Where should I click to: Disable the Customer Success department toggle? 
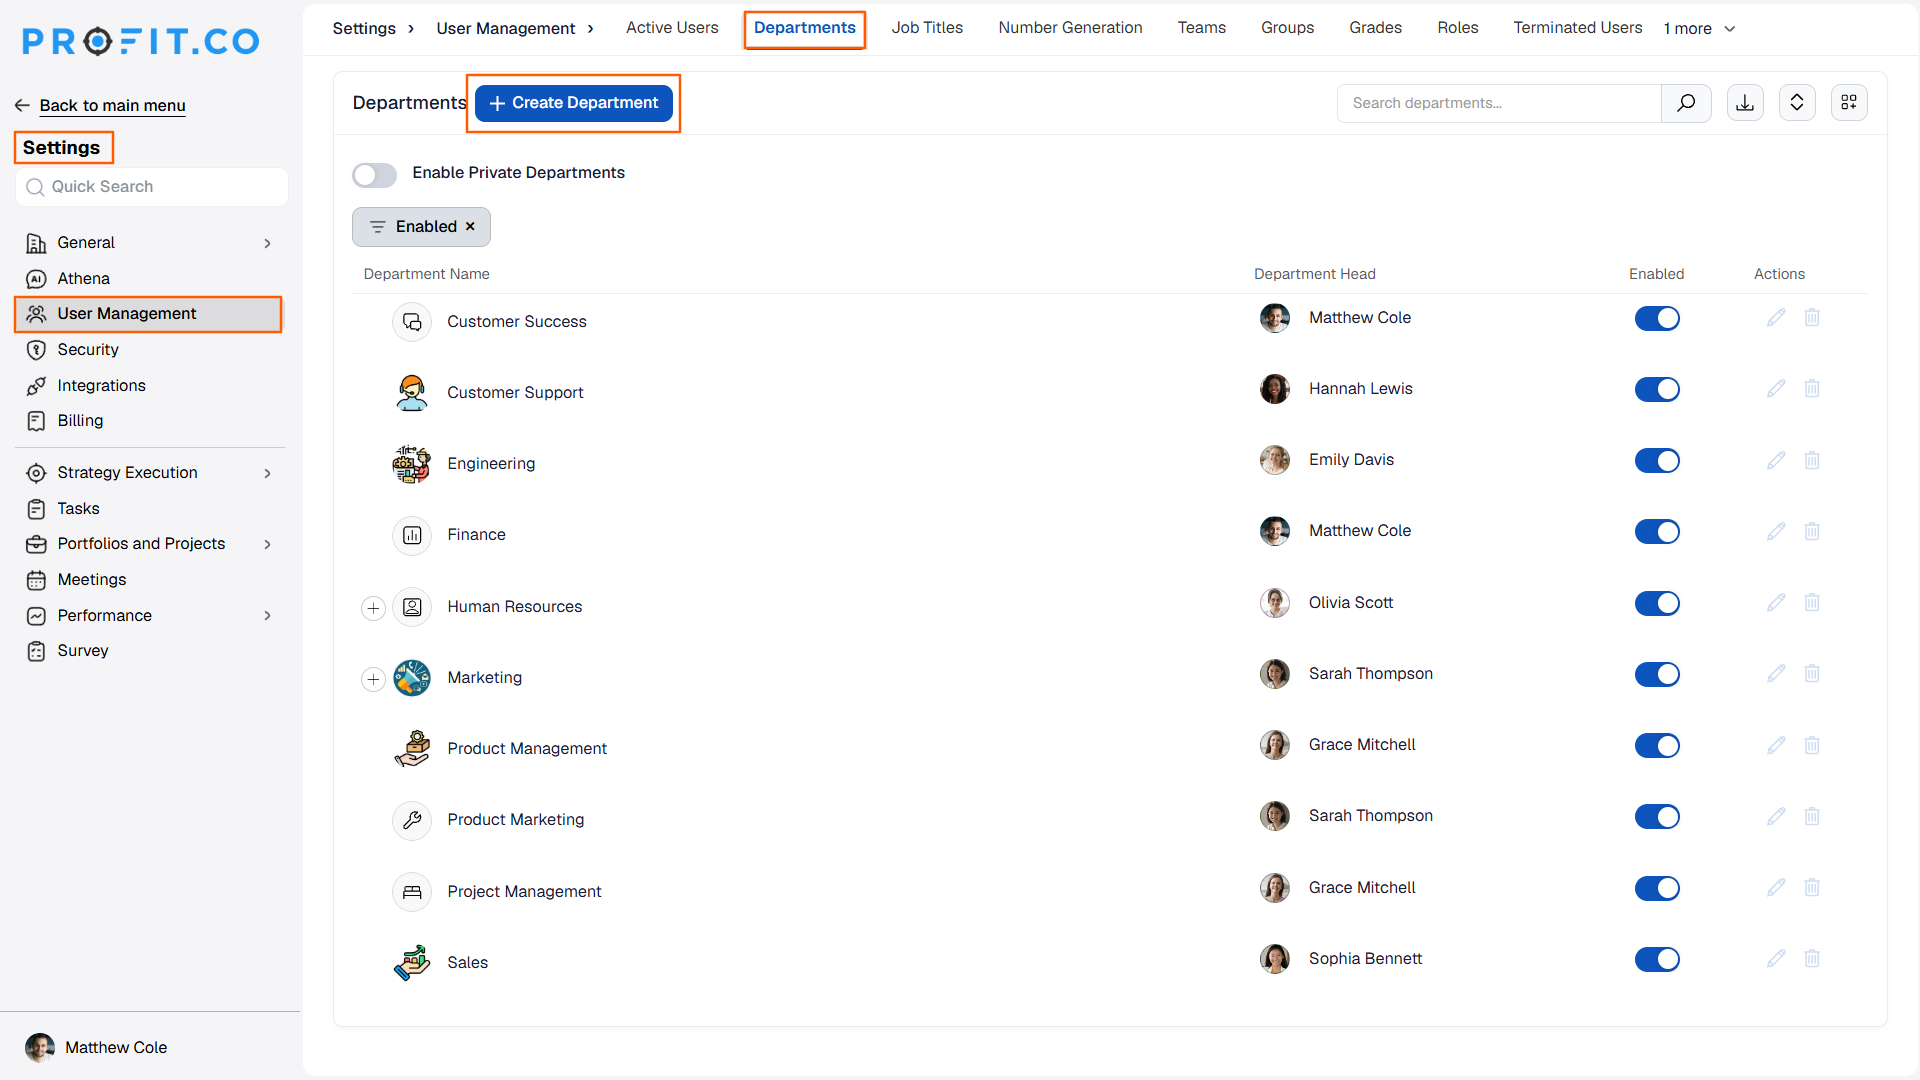pos(1657,318)
